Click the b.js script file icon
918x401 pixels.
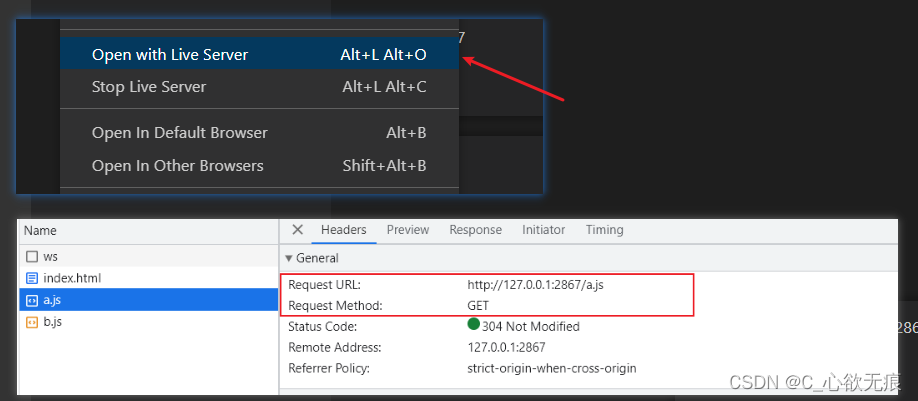point(32,322)
